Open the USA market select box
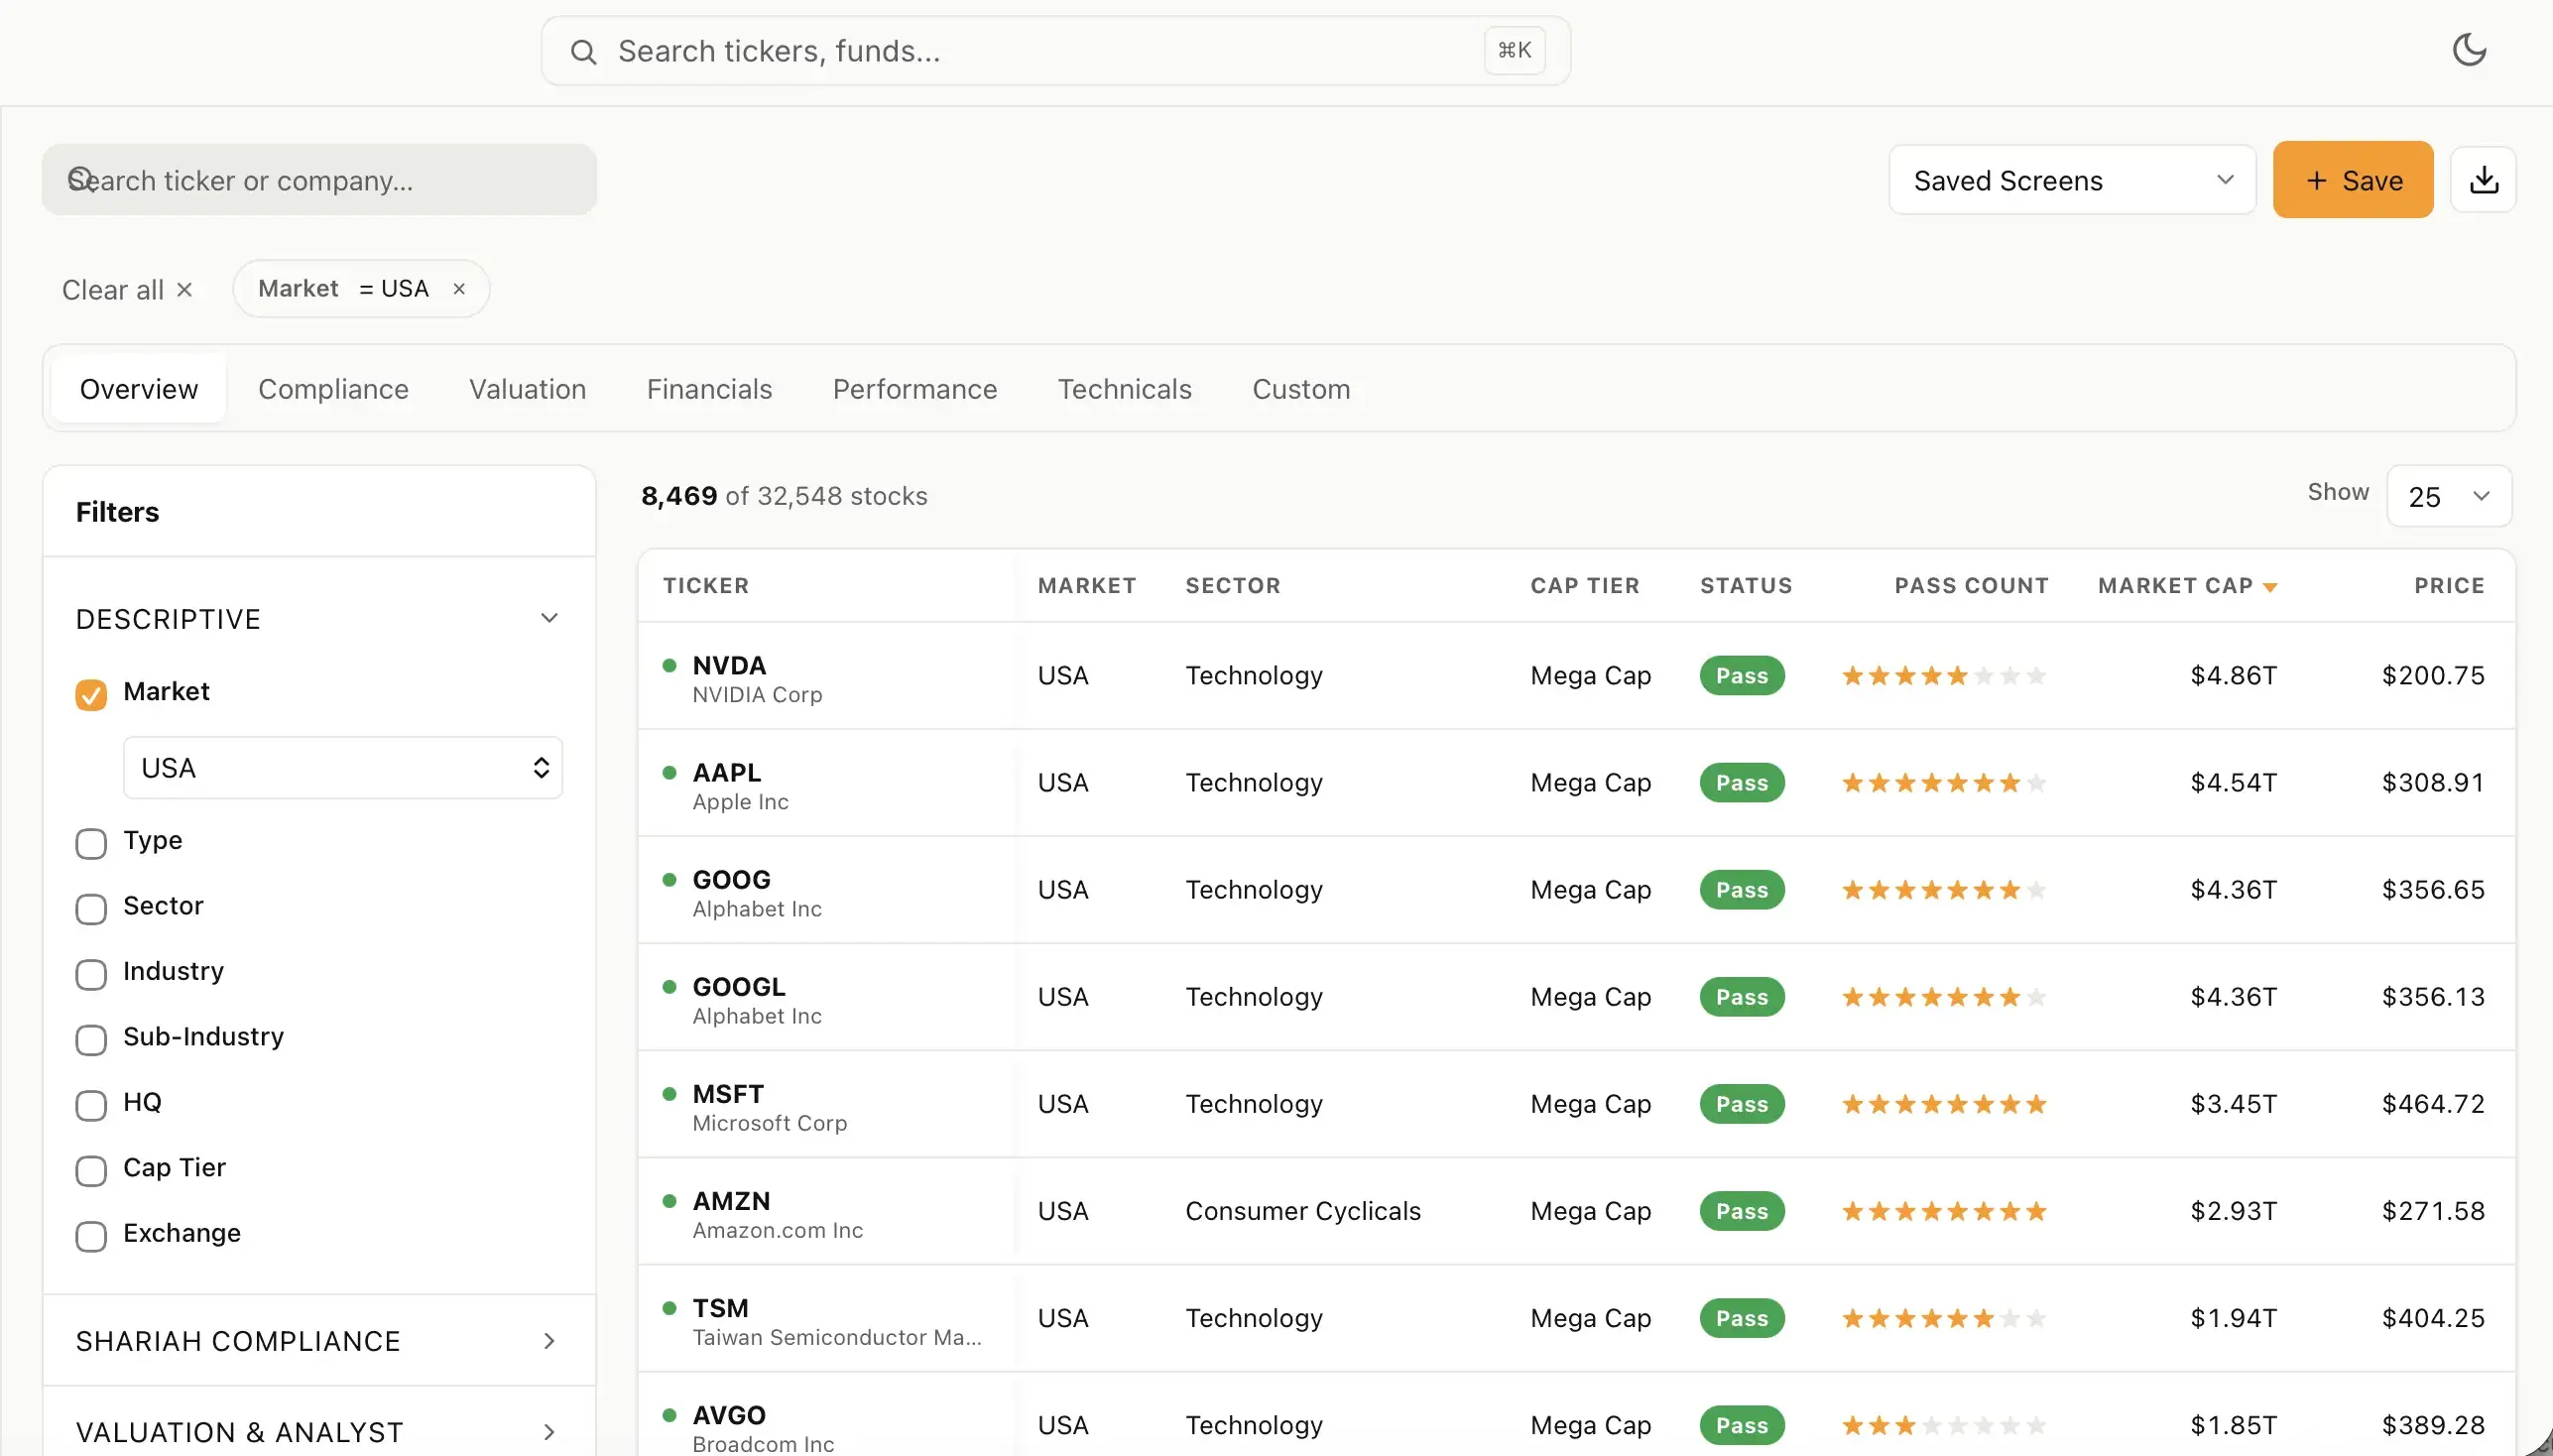The width and height of the screenshot is (2553, 1456). [343, 768]
